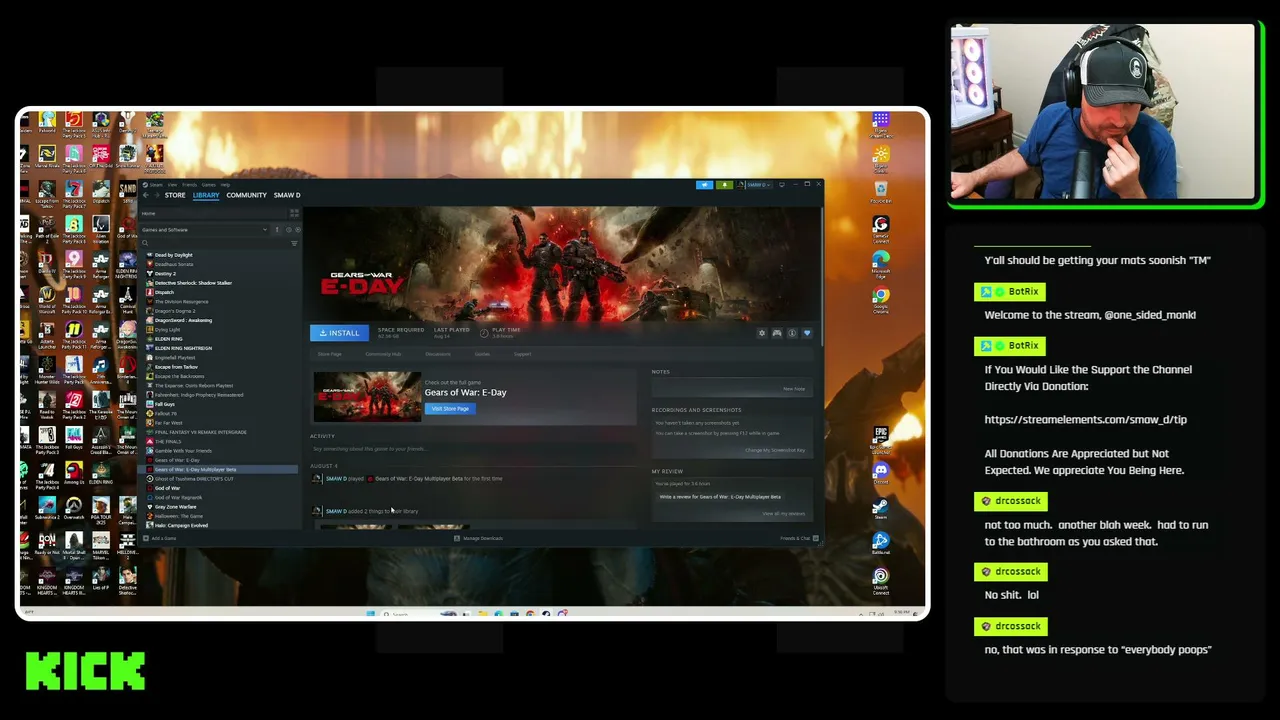Open the Friends menu in Steam
Image resolution: width=1280 pixels, height=720 pixels.
pyautogui.click(x=189, y=185)
